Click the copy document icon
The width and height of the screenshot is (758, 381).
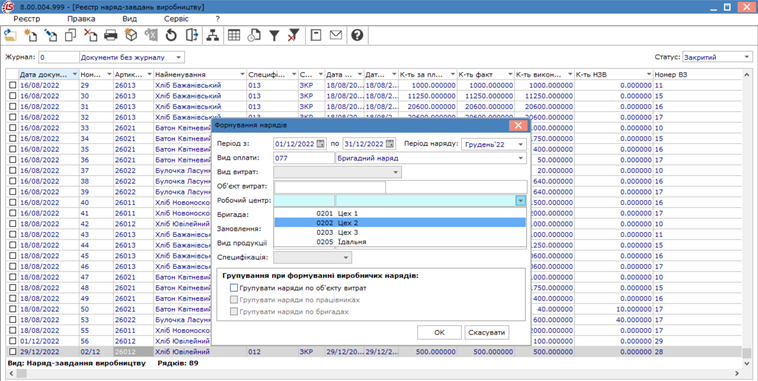(x=71, y=35)
